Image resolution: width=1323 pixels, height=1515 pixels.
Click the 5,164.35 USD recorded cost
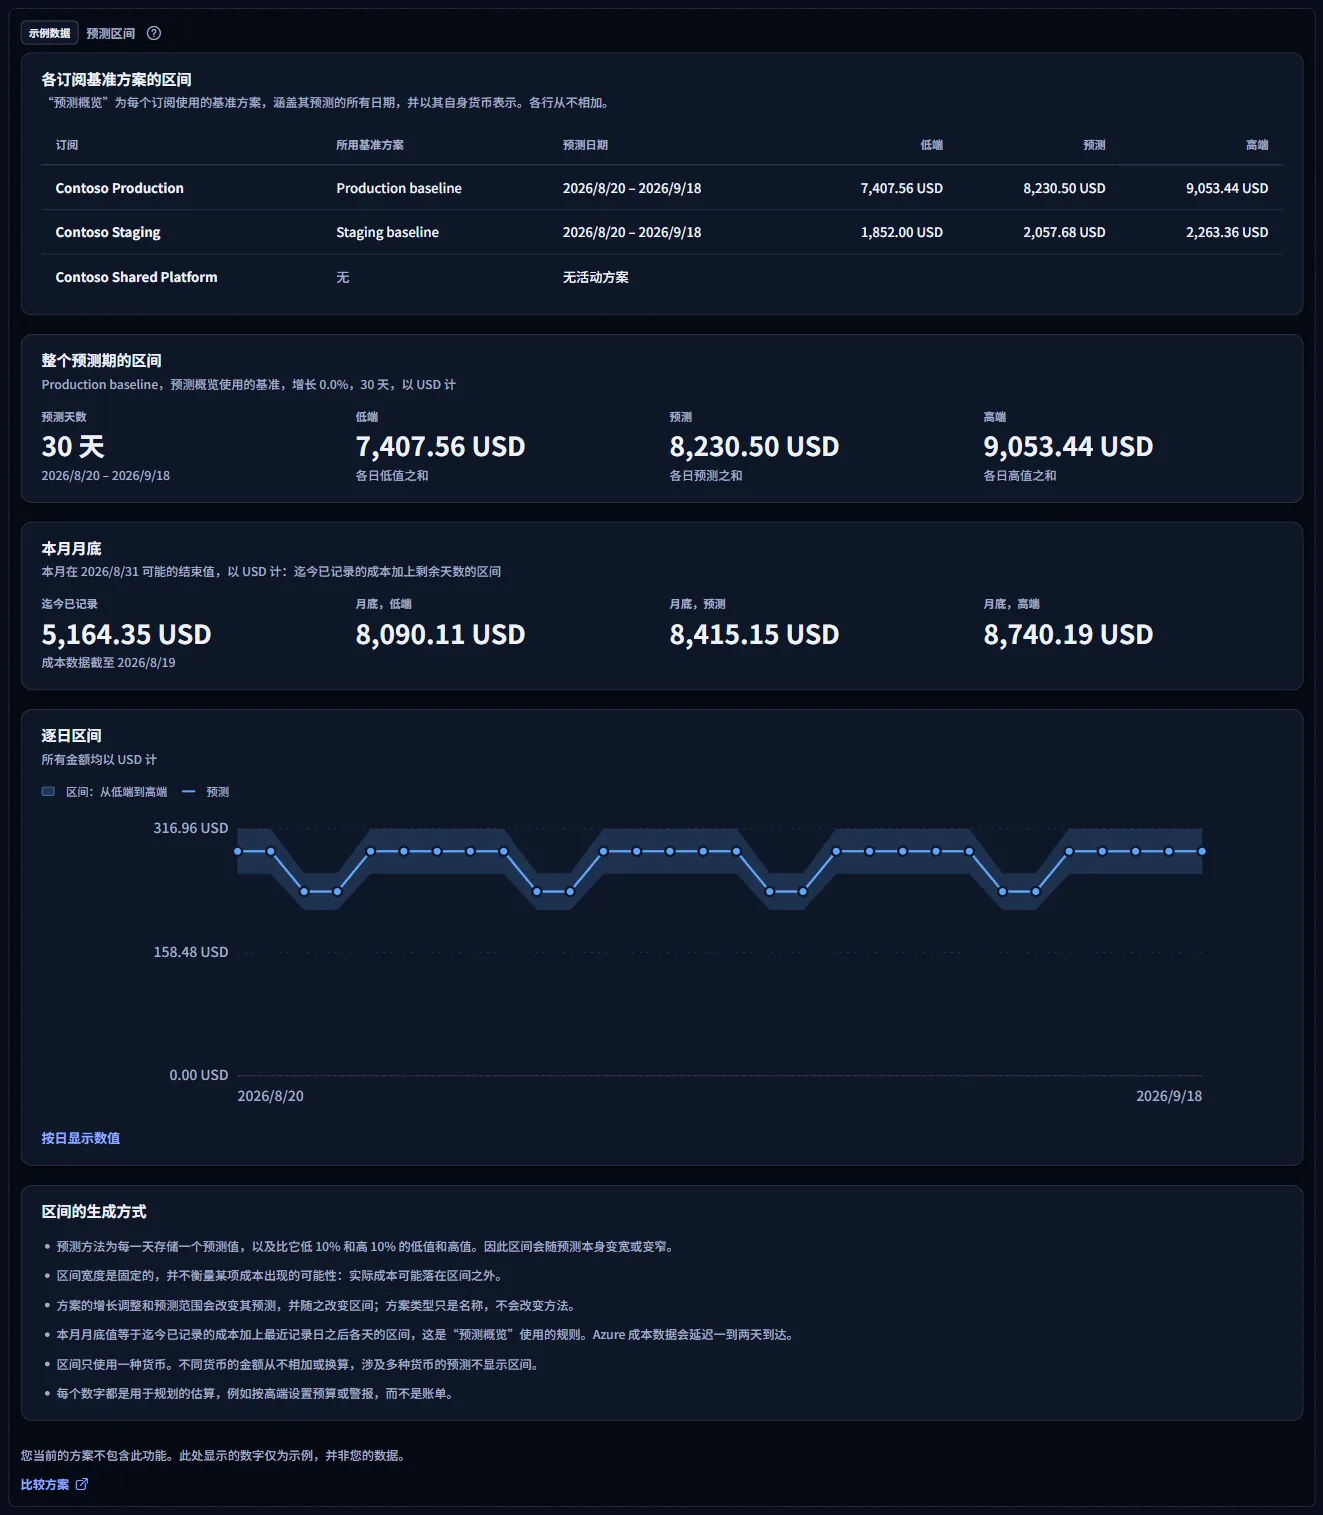126,634
